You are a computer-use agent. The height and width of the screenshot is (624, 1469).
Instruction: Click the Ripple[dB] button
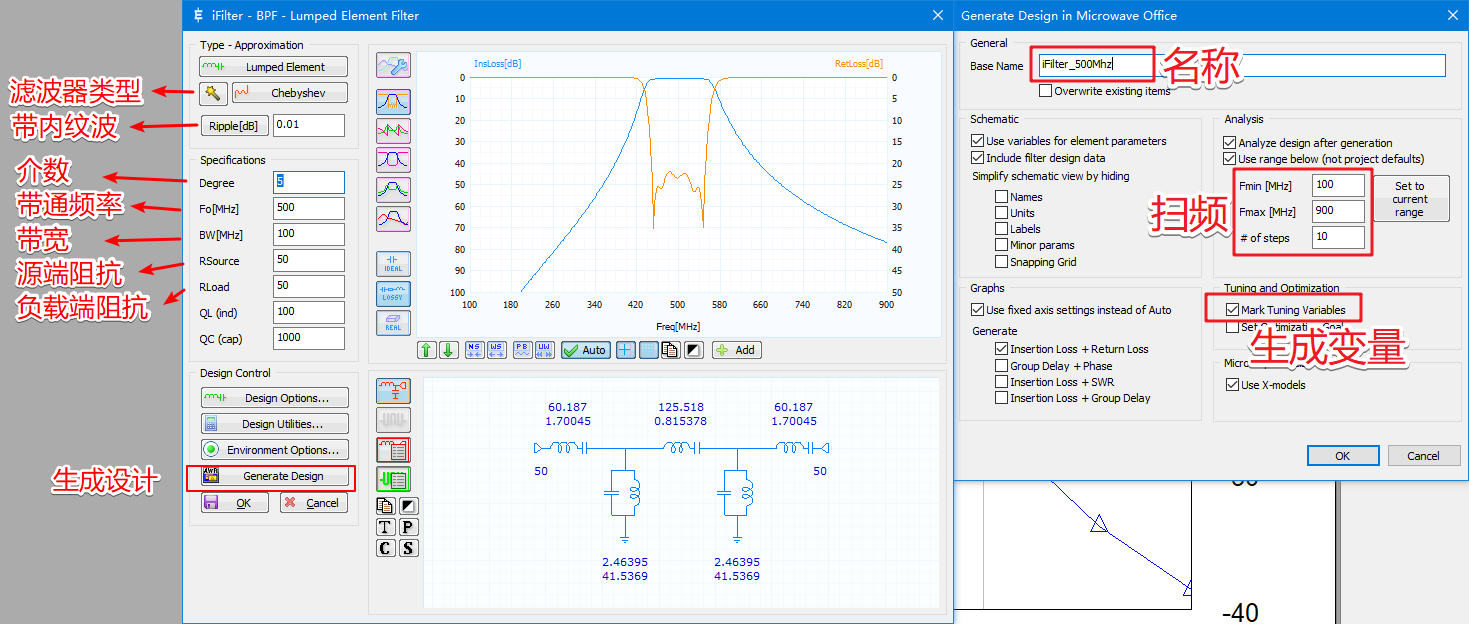pos(234,126)
